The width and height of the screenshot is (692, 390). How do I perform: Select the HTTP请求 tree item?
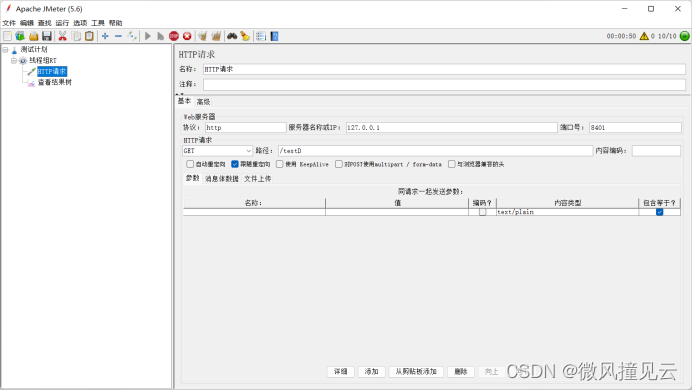(x=52, y=71)
